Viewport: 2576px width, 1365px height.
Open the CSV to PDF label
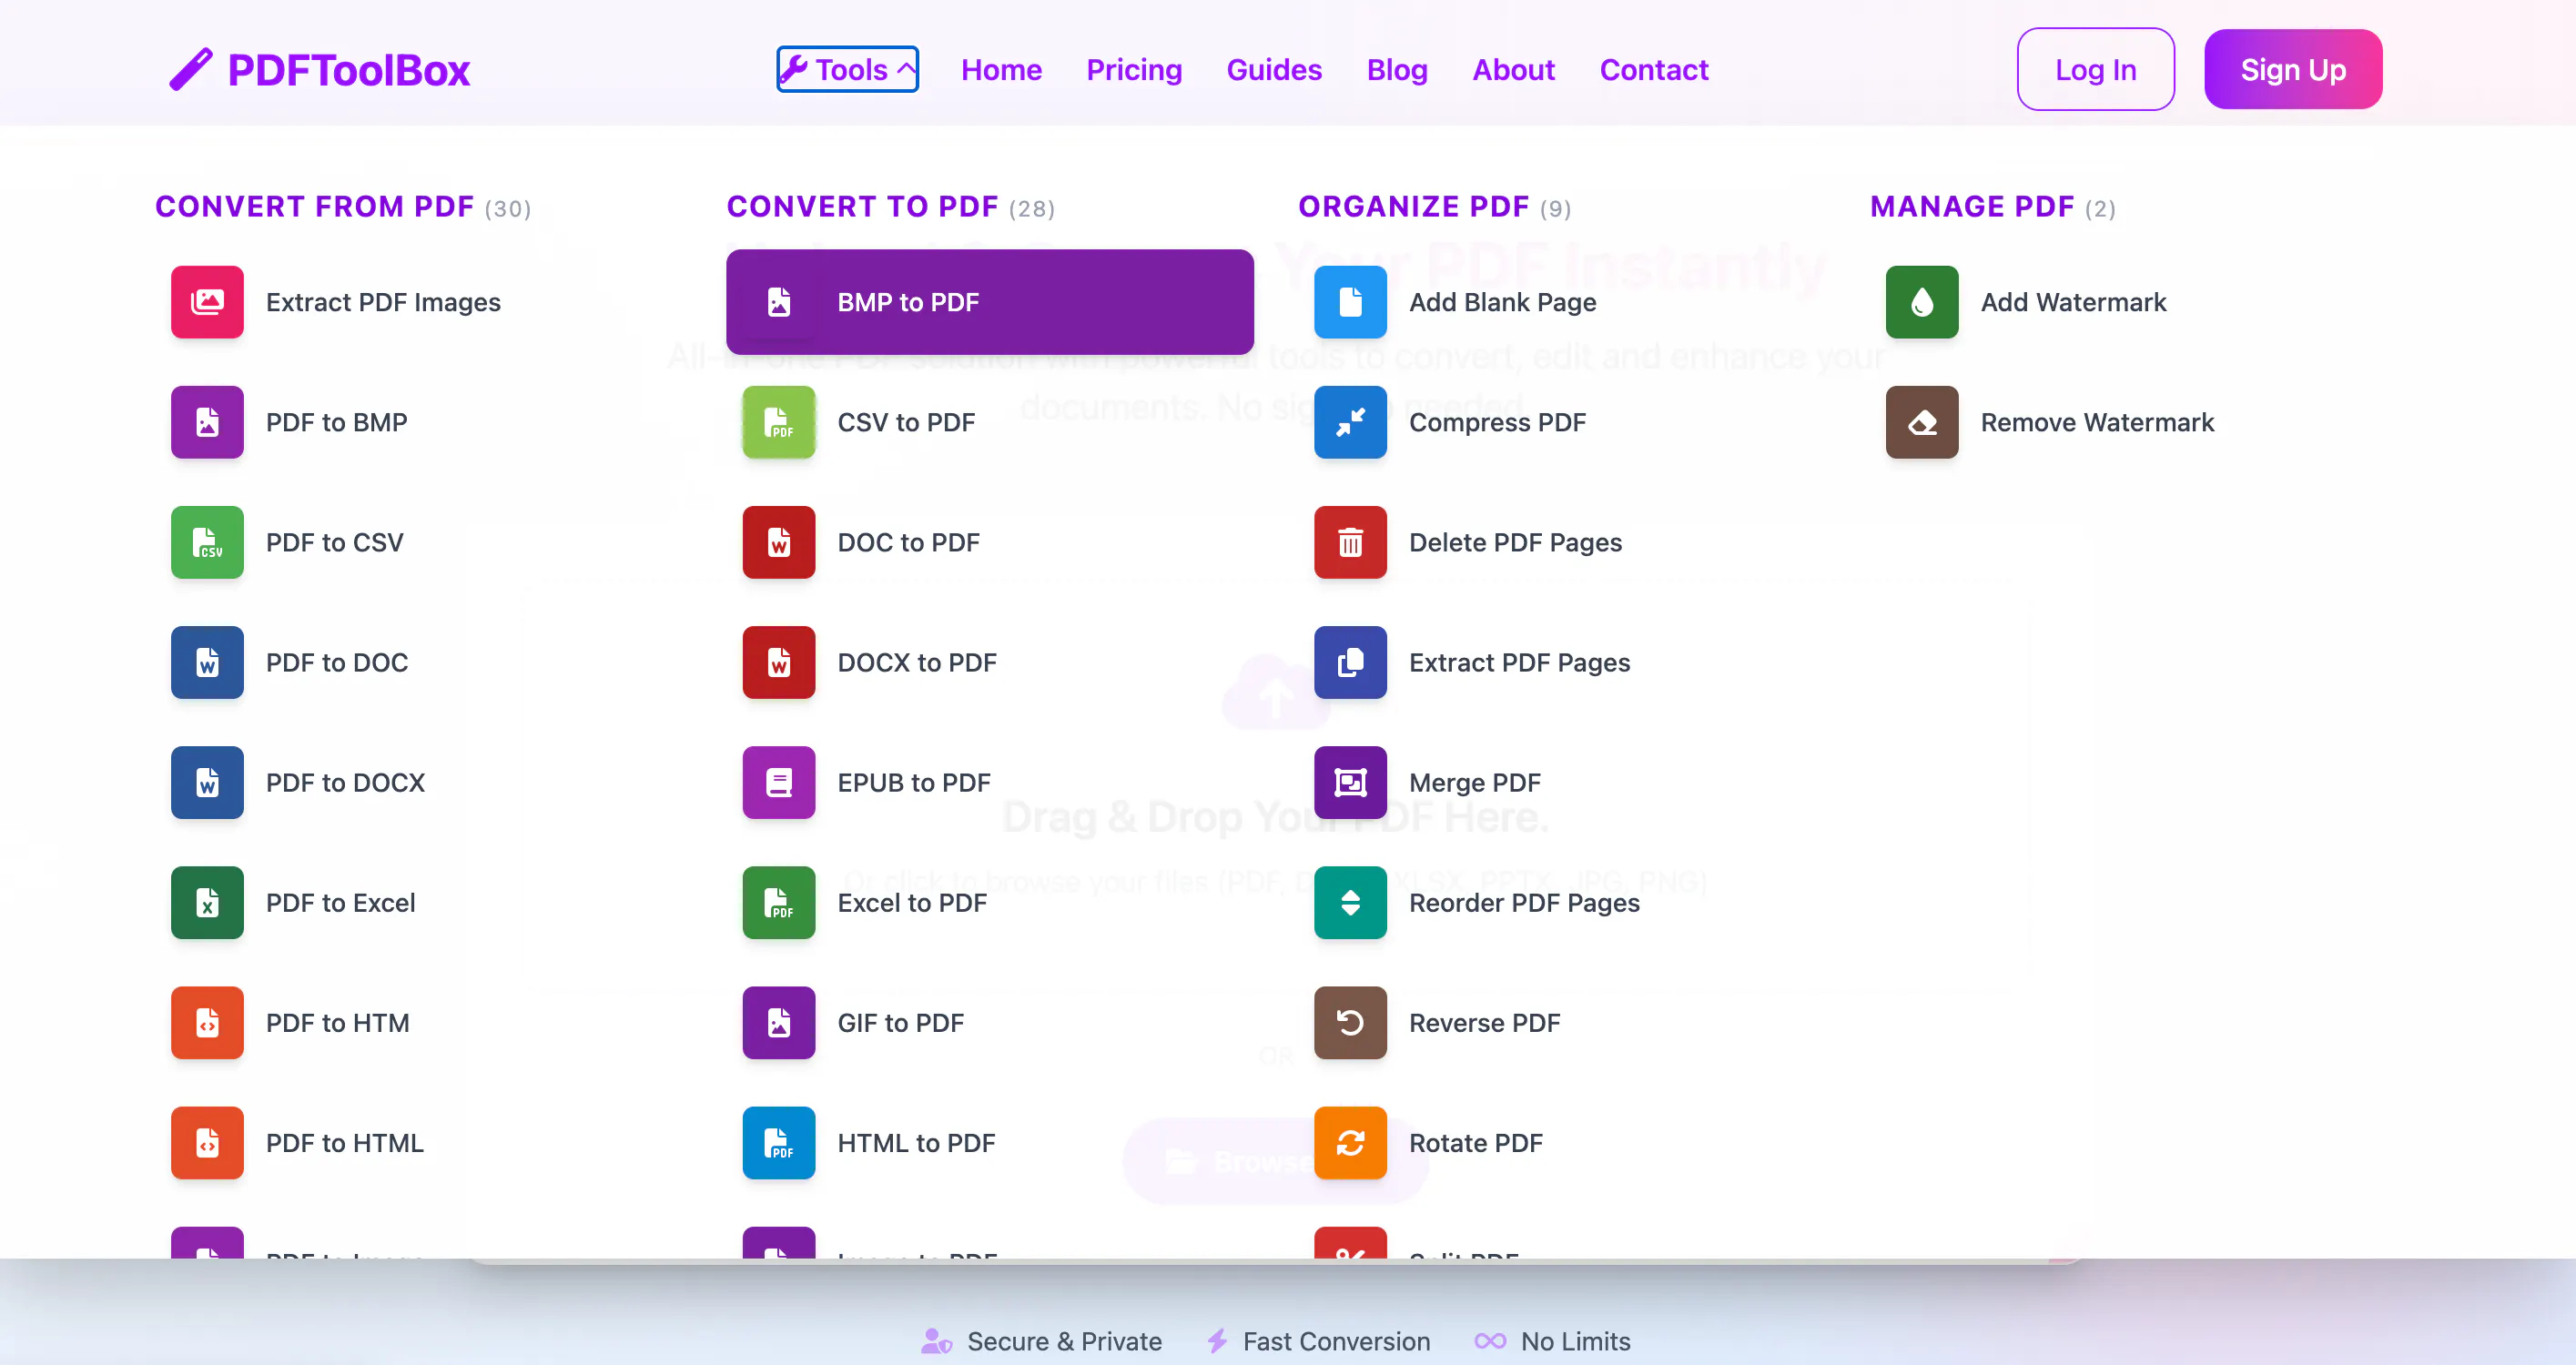pyautogui.click(x=906, y=422)
